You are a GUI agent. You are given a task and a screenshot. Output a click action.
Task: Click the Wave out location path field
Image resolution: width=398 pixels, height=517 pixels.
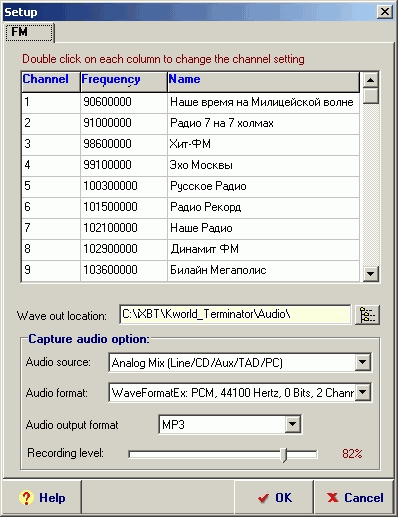point(235,314)
